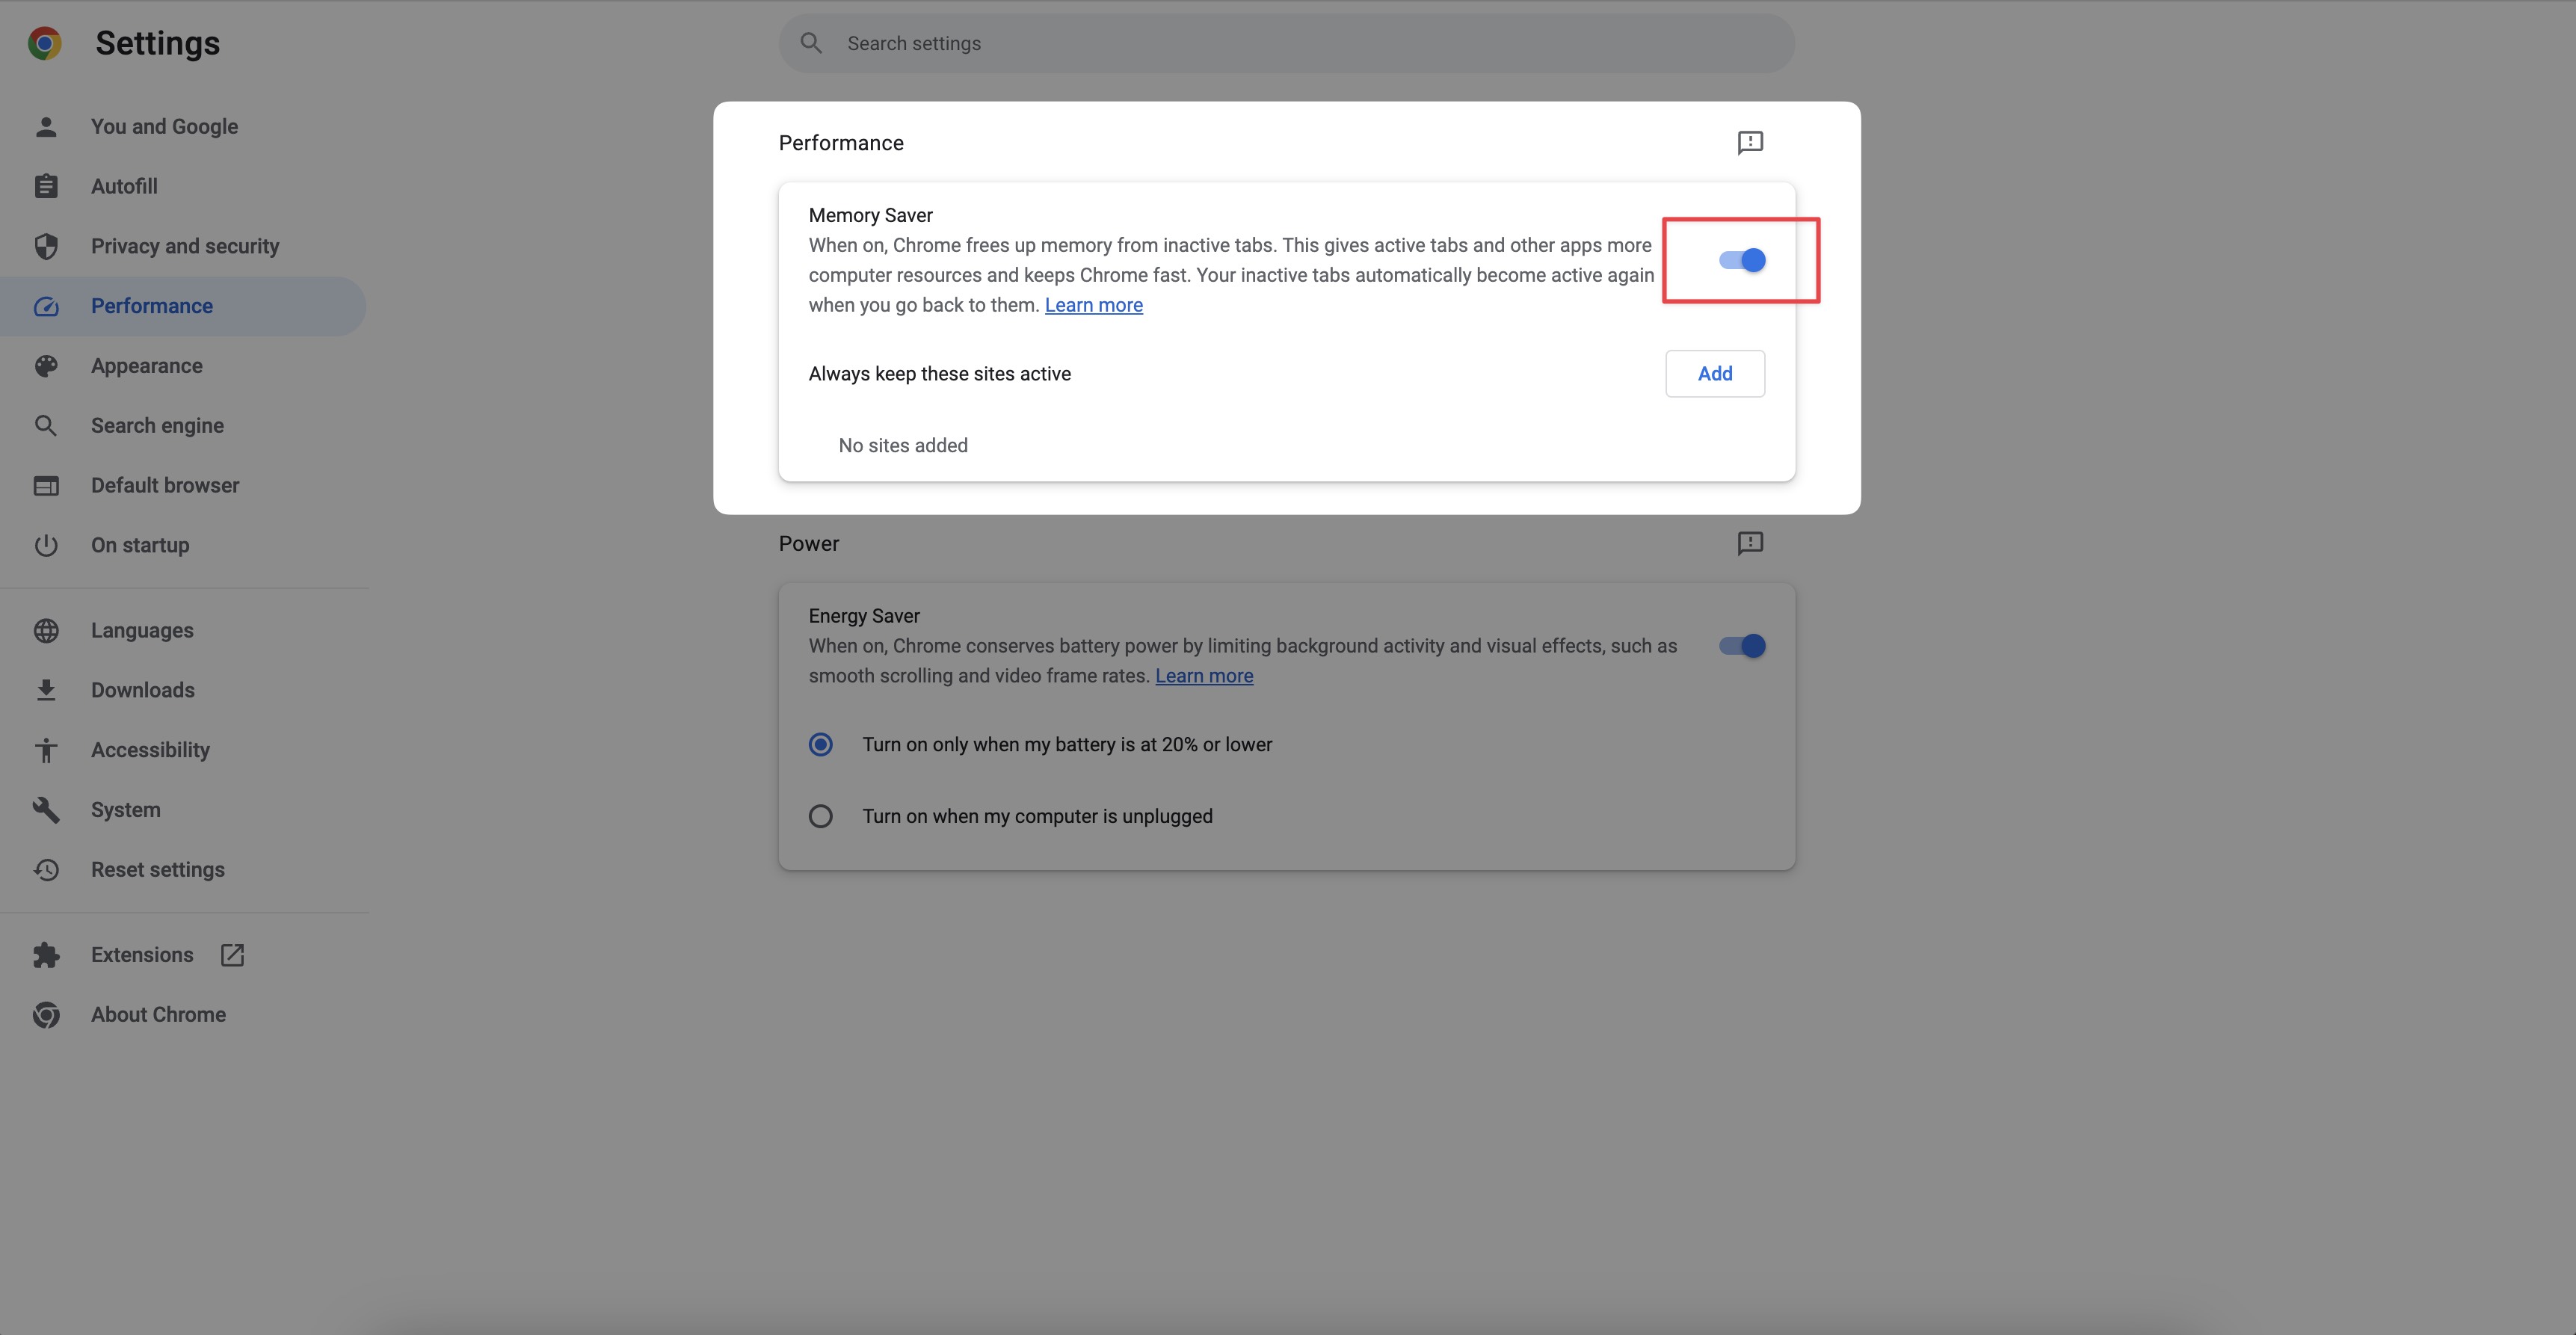This screenshot has width=2576, height=1335.
Task: Click the Privacy and security shield icon
Action: [x=46, y=246]
